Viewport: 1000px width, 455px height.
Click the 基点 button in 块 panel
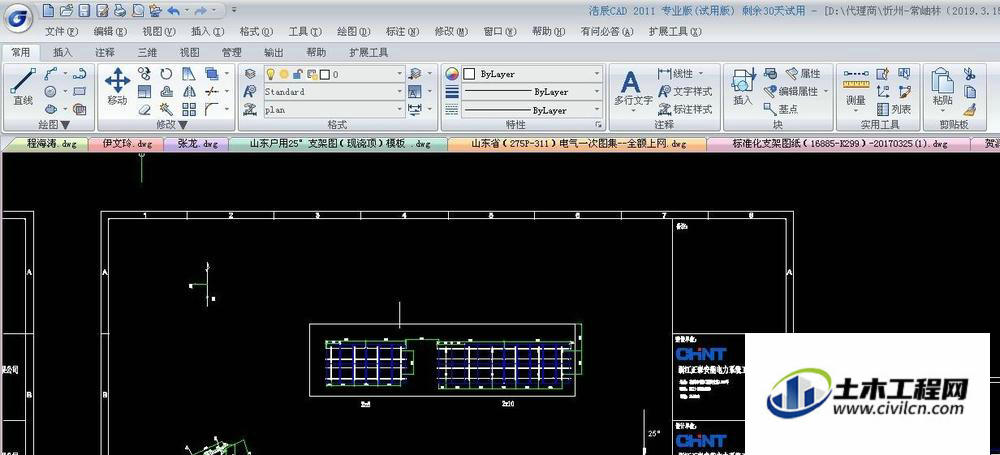(x=781, y=109)
